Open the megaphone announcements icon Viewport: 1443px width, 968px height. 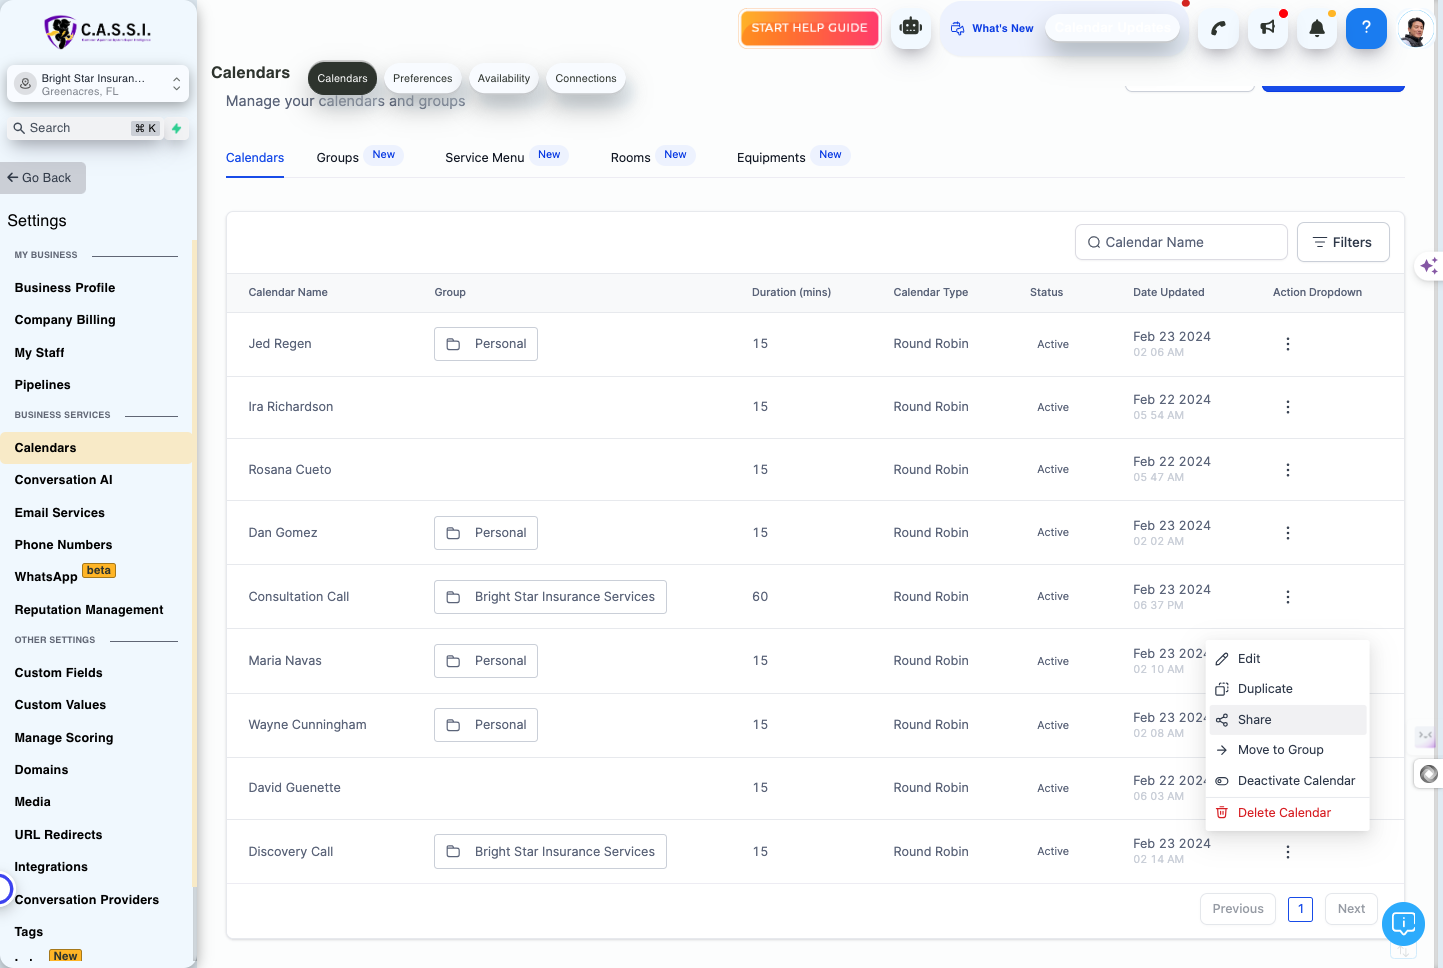(1268, 28)
